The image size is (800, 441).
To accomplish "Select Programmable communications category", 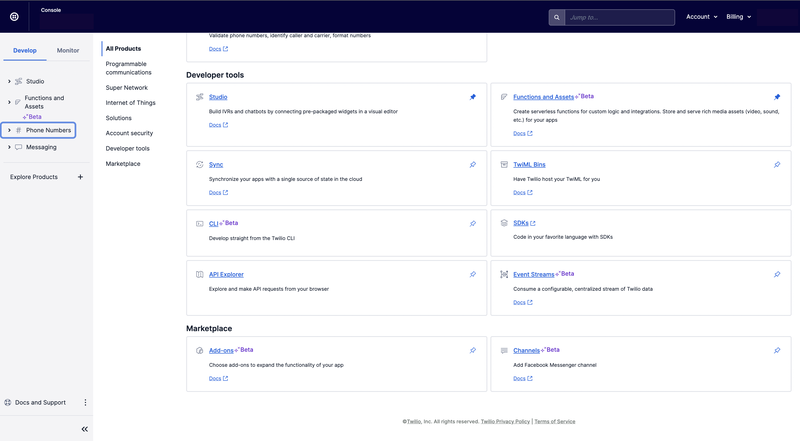I will point(129,68).
